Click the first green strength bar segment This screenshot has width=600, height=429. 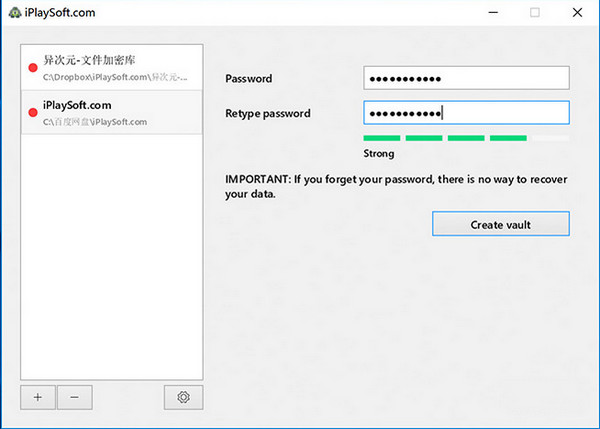click(382, 138)
